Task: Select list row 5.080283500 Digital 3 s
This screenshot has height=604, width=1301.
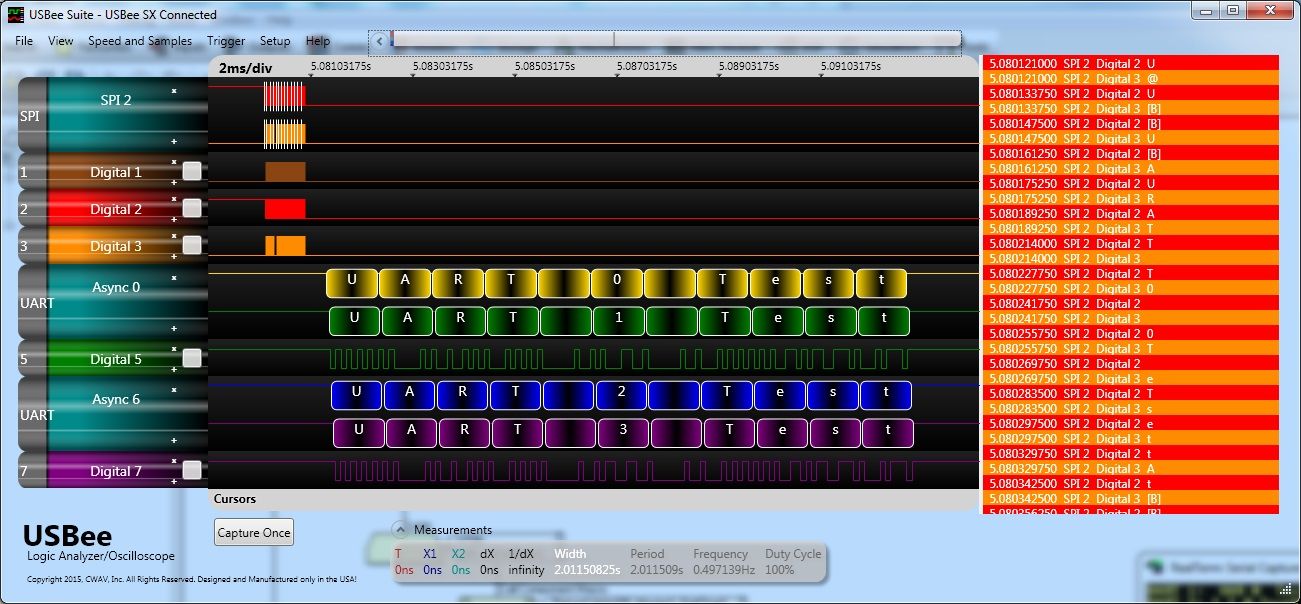Action: click(x=1132, y=408)
